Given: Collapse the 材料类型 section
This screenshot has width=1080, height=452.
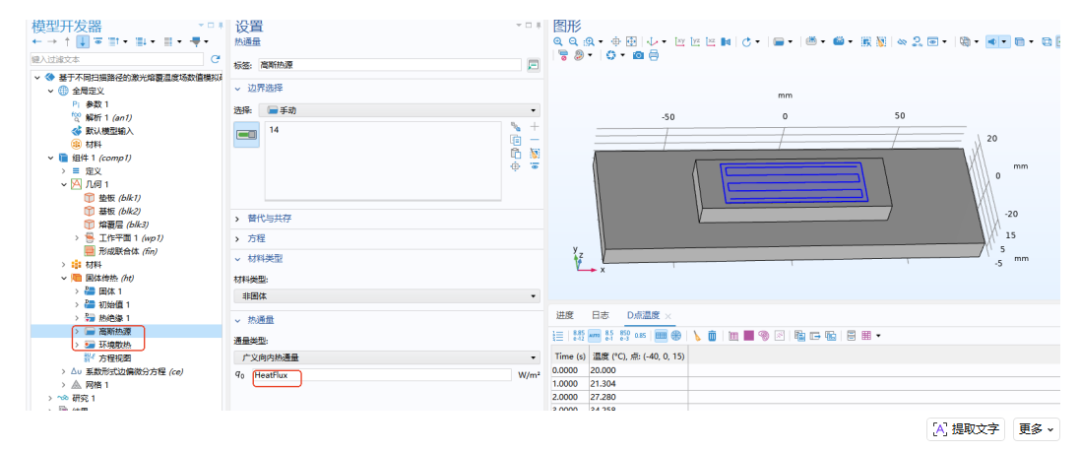Looking at the screenshot, I should (x=239, y=258).
